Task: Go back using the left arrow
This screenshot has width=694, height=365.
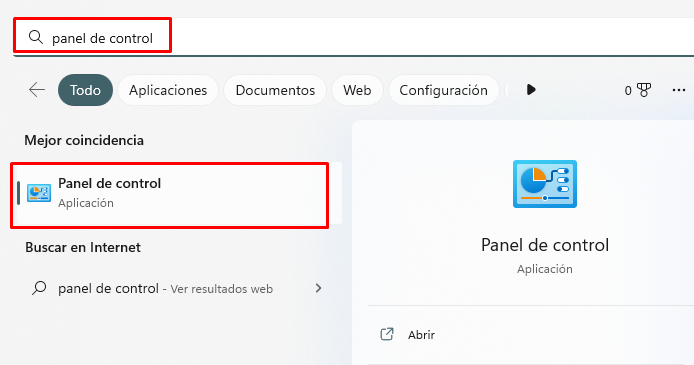Action: (37, 90)
